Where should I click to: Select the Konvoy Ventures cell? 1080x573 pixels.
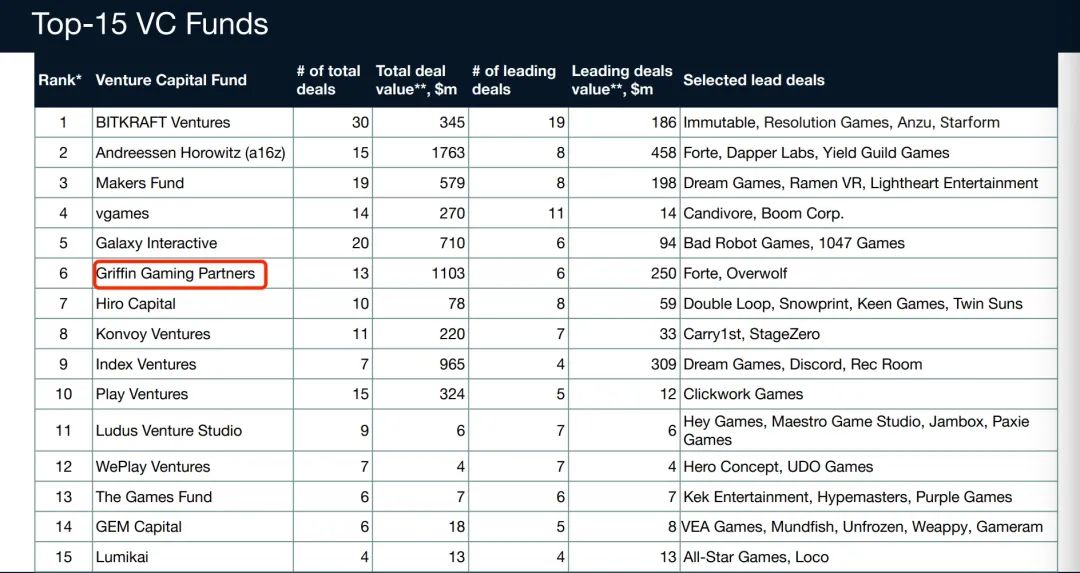153,334
